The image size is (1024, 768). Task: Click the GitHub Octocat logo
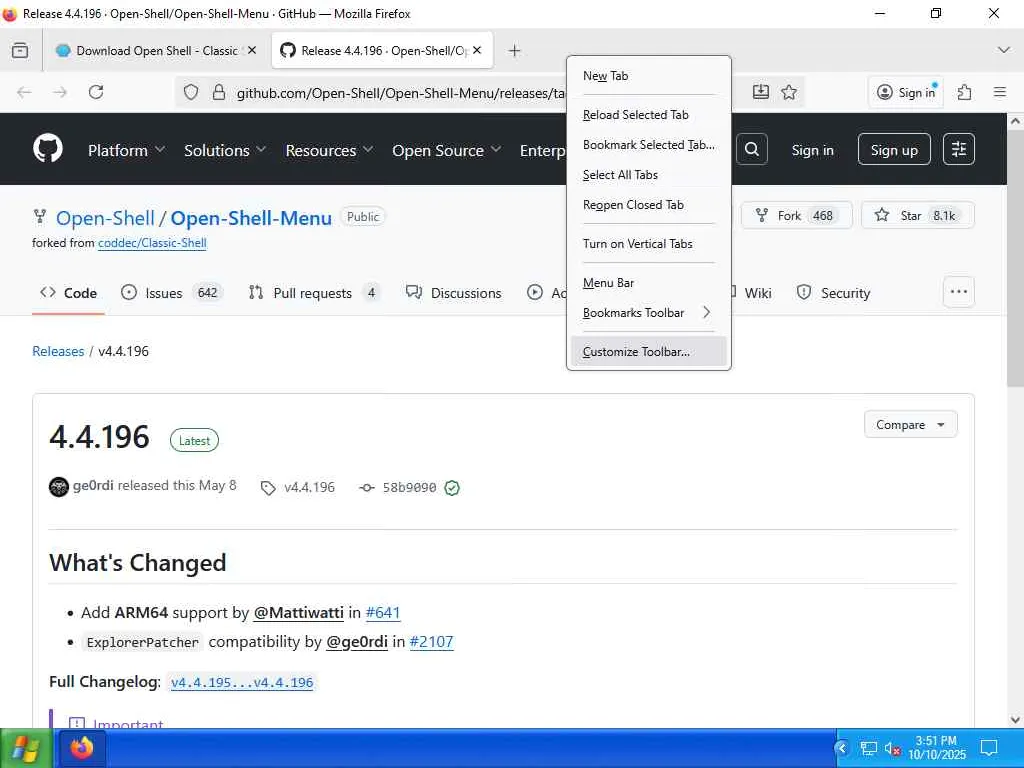pyautogui.click(x=48, y=149)
